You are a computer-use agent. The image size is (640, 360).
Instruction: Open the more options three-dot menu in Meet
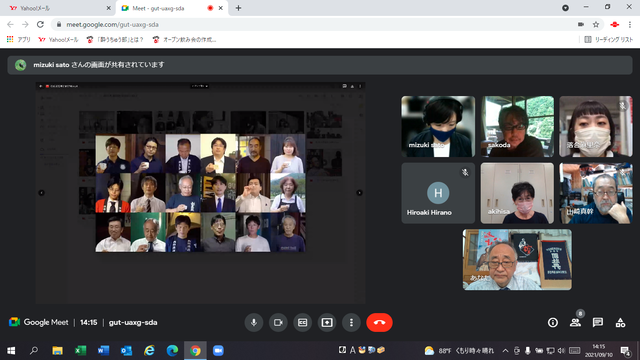[351, 322]
